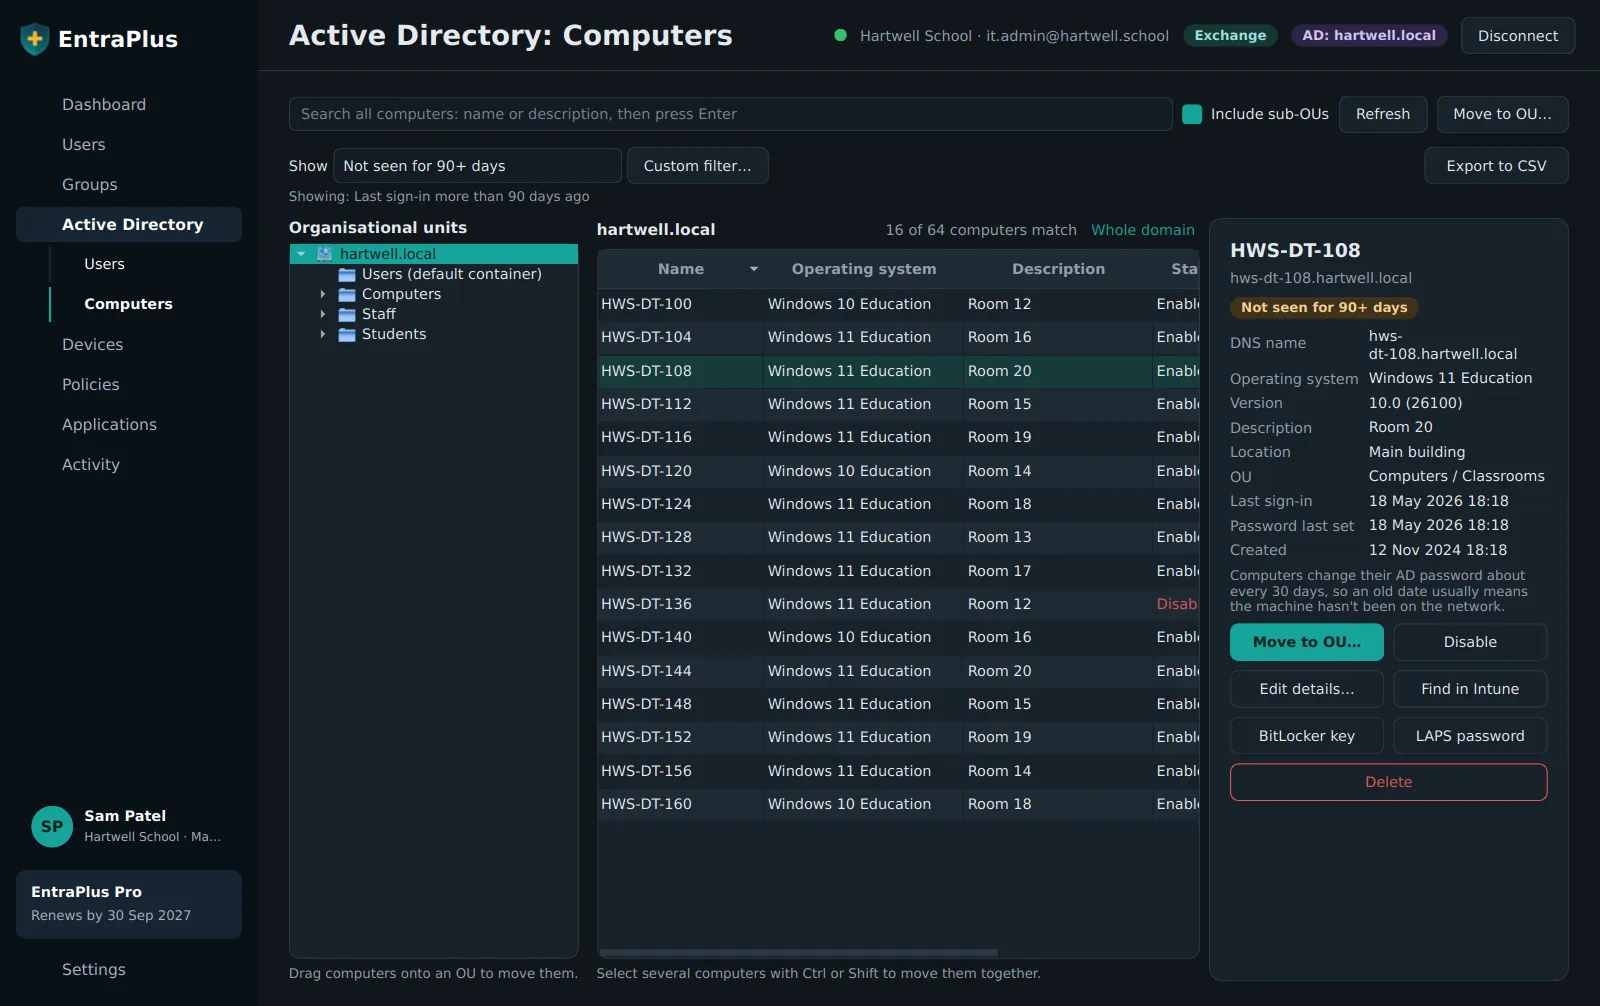Disable computer HWS-DT-108
The width and height of the screenshot is (1600, 1006).
click(x=1470, y=642)
